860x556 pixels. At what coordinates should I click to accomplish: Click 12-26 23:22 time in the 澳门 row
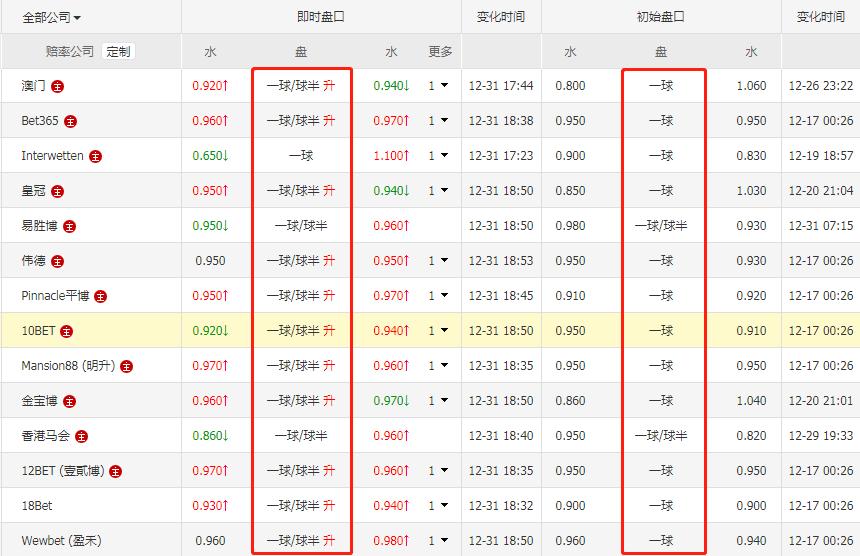tap(821, 86)
